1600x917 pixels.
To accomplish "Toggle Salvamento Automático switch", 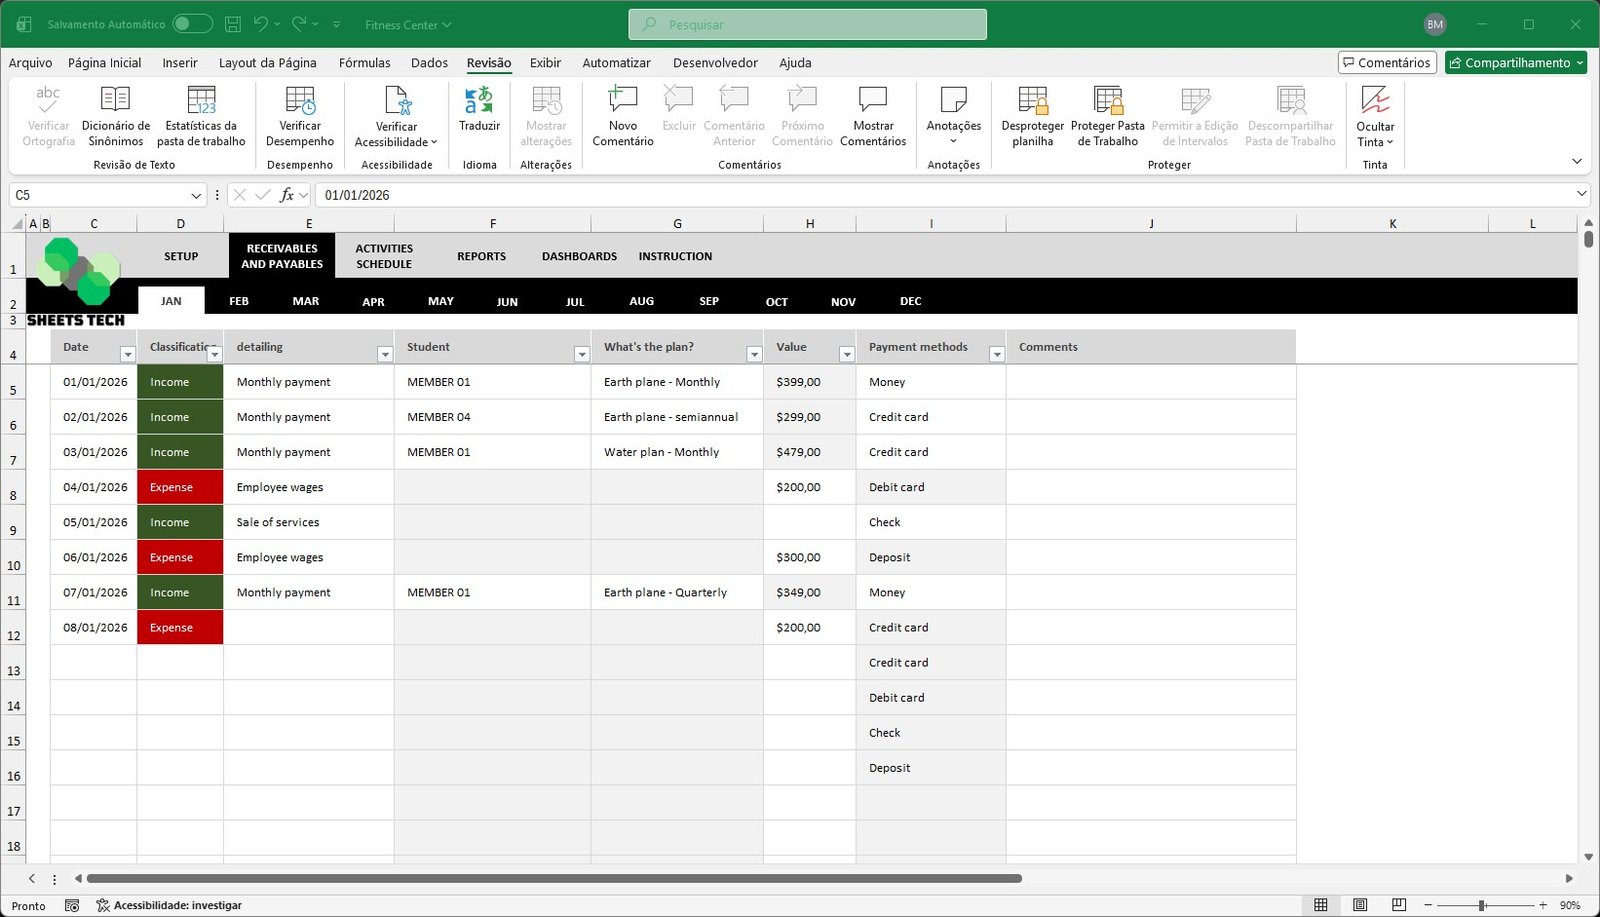I will click(x=192, y=24).
